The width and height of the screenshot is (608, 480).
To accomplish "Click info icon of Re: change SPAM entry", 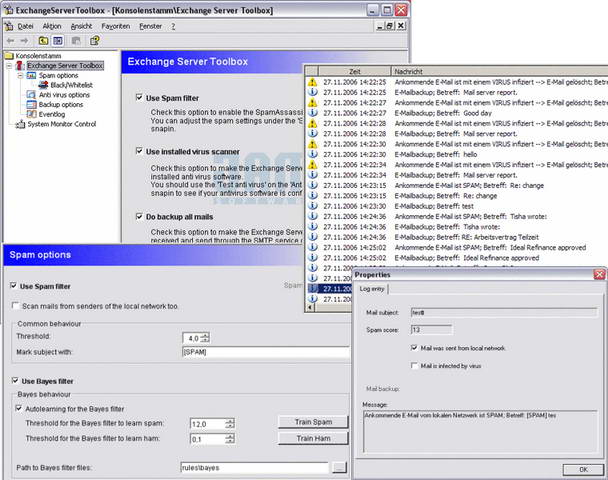I will tap(313, 185).
